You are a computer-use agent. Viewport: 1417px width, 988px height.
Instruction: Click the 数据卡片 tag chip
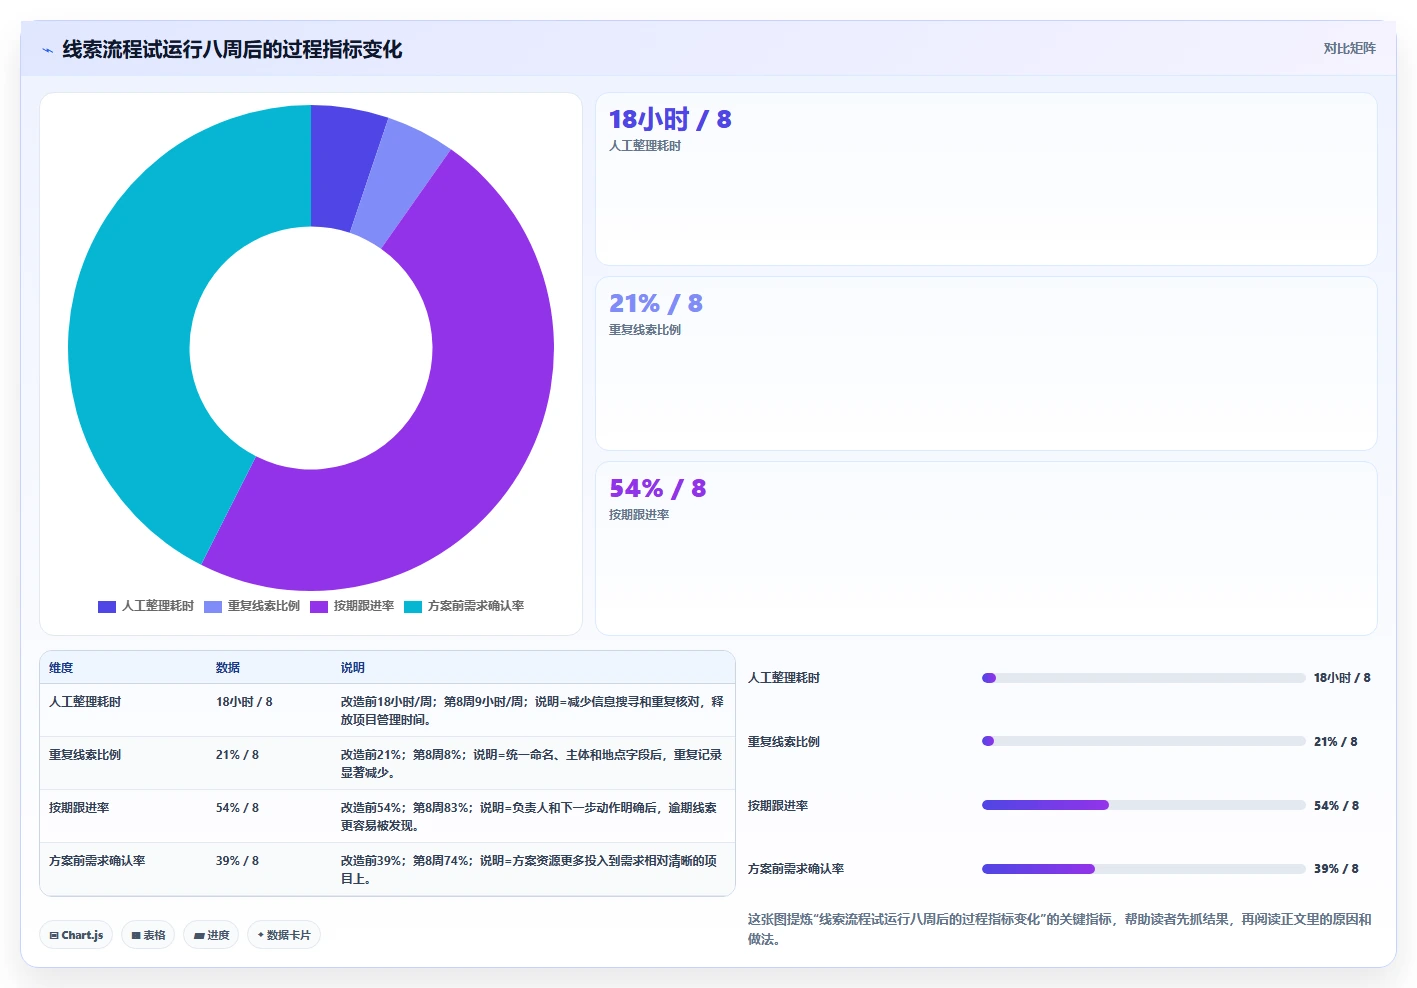click(284, 935)
